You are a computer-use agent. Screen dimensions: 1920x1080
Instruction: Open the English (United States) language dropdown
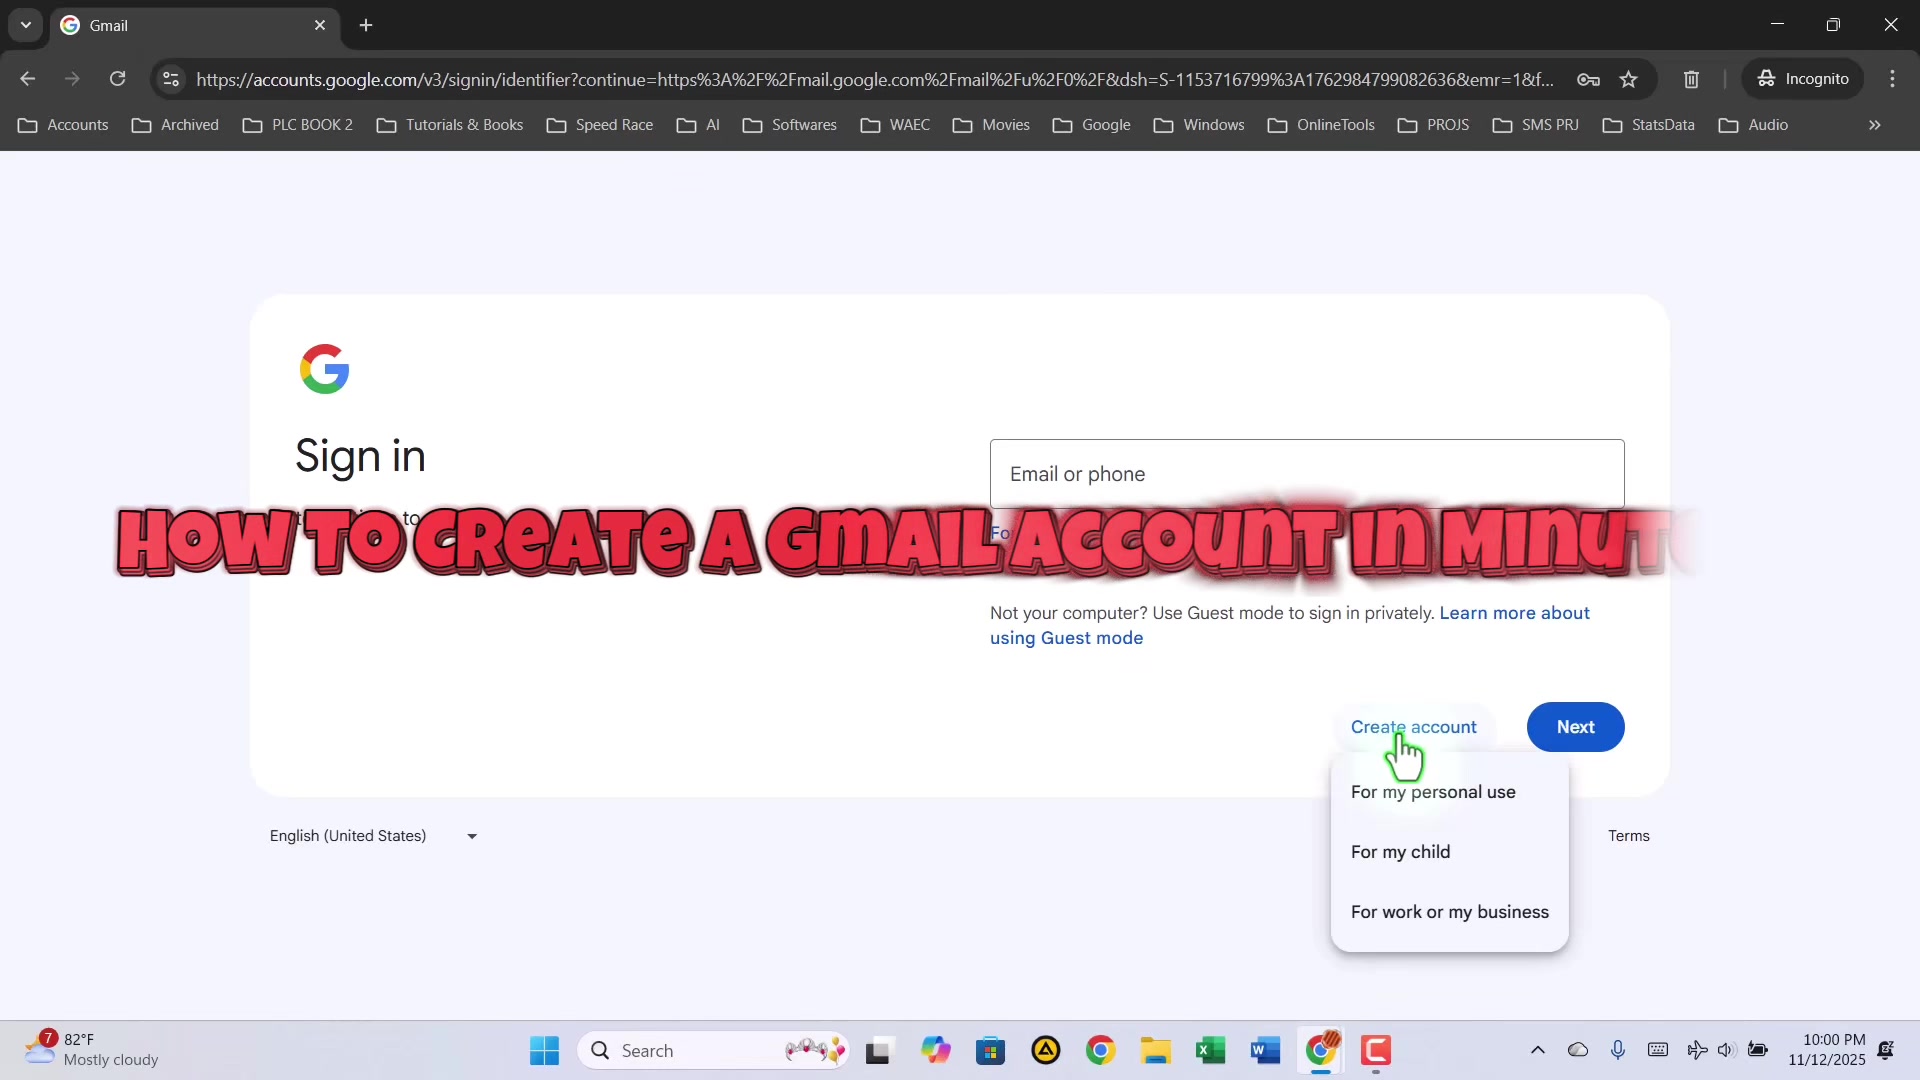point(373,836)
